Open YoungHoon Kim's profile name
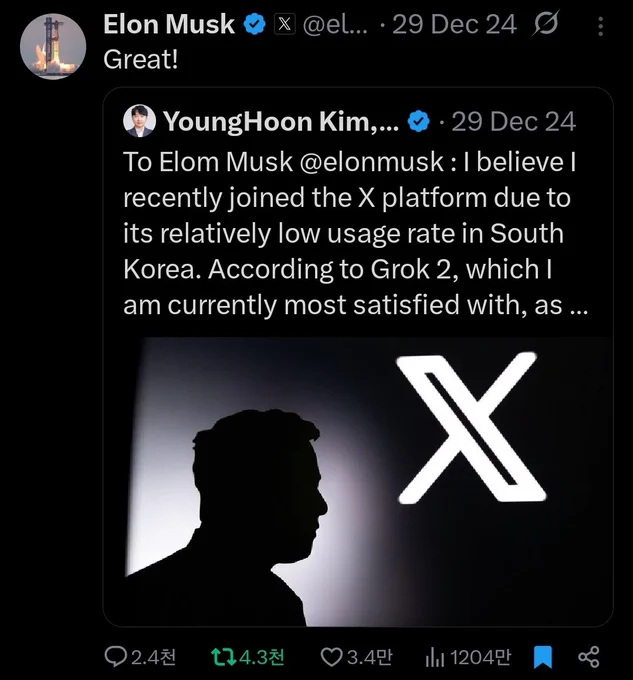 pyautogui.click(x=281, y=121)
